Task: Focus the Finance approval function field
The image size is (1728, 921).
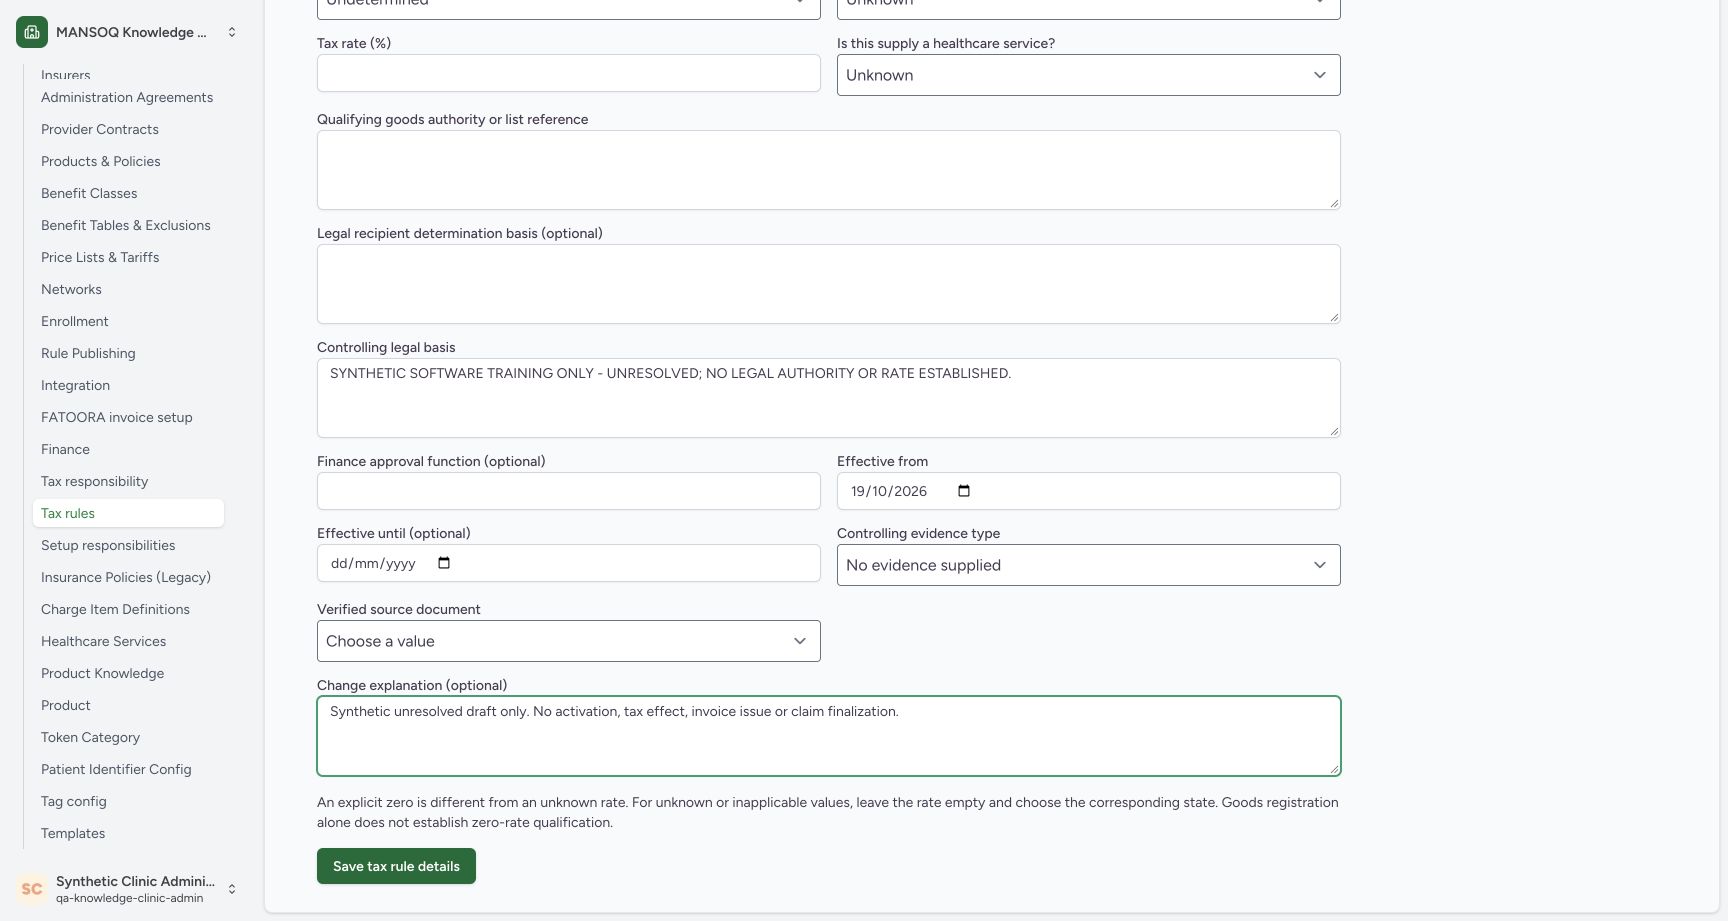Action: click(x=568, y=491)
